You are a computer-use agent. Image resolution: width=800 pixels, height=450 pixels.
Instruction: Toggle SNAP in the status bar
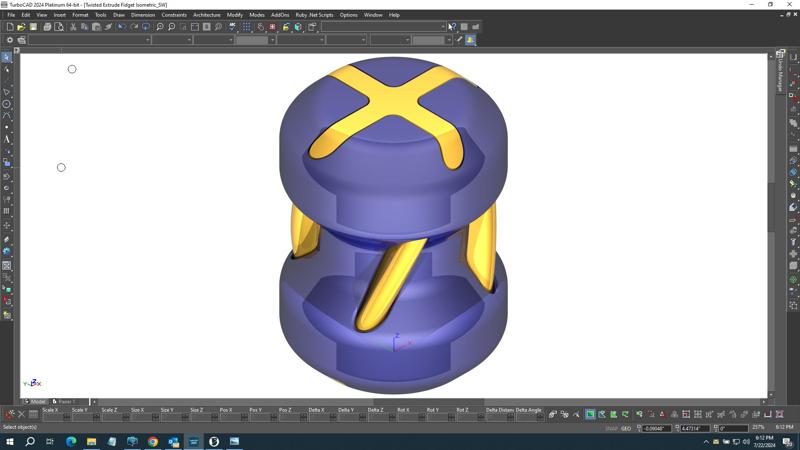(611, 428)
